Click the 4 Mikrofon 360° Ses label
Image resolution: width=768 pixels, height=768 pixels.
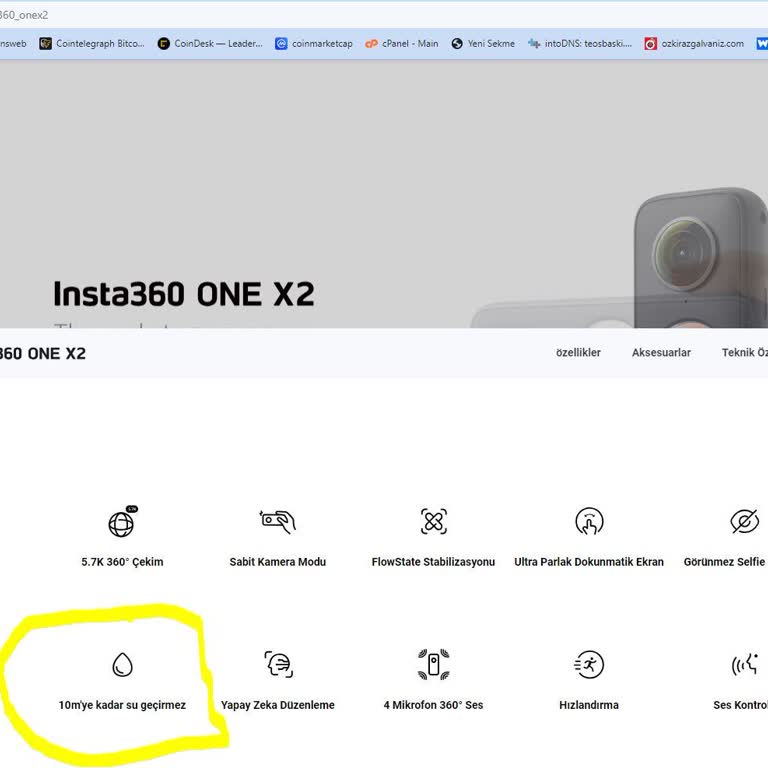433,705
